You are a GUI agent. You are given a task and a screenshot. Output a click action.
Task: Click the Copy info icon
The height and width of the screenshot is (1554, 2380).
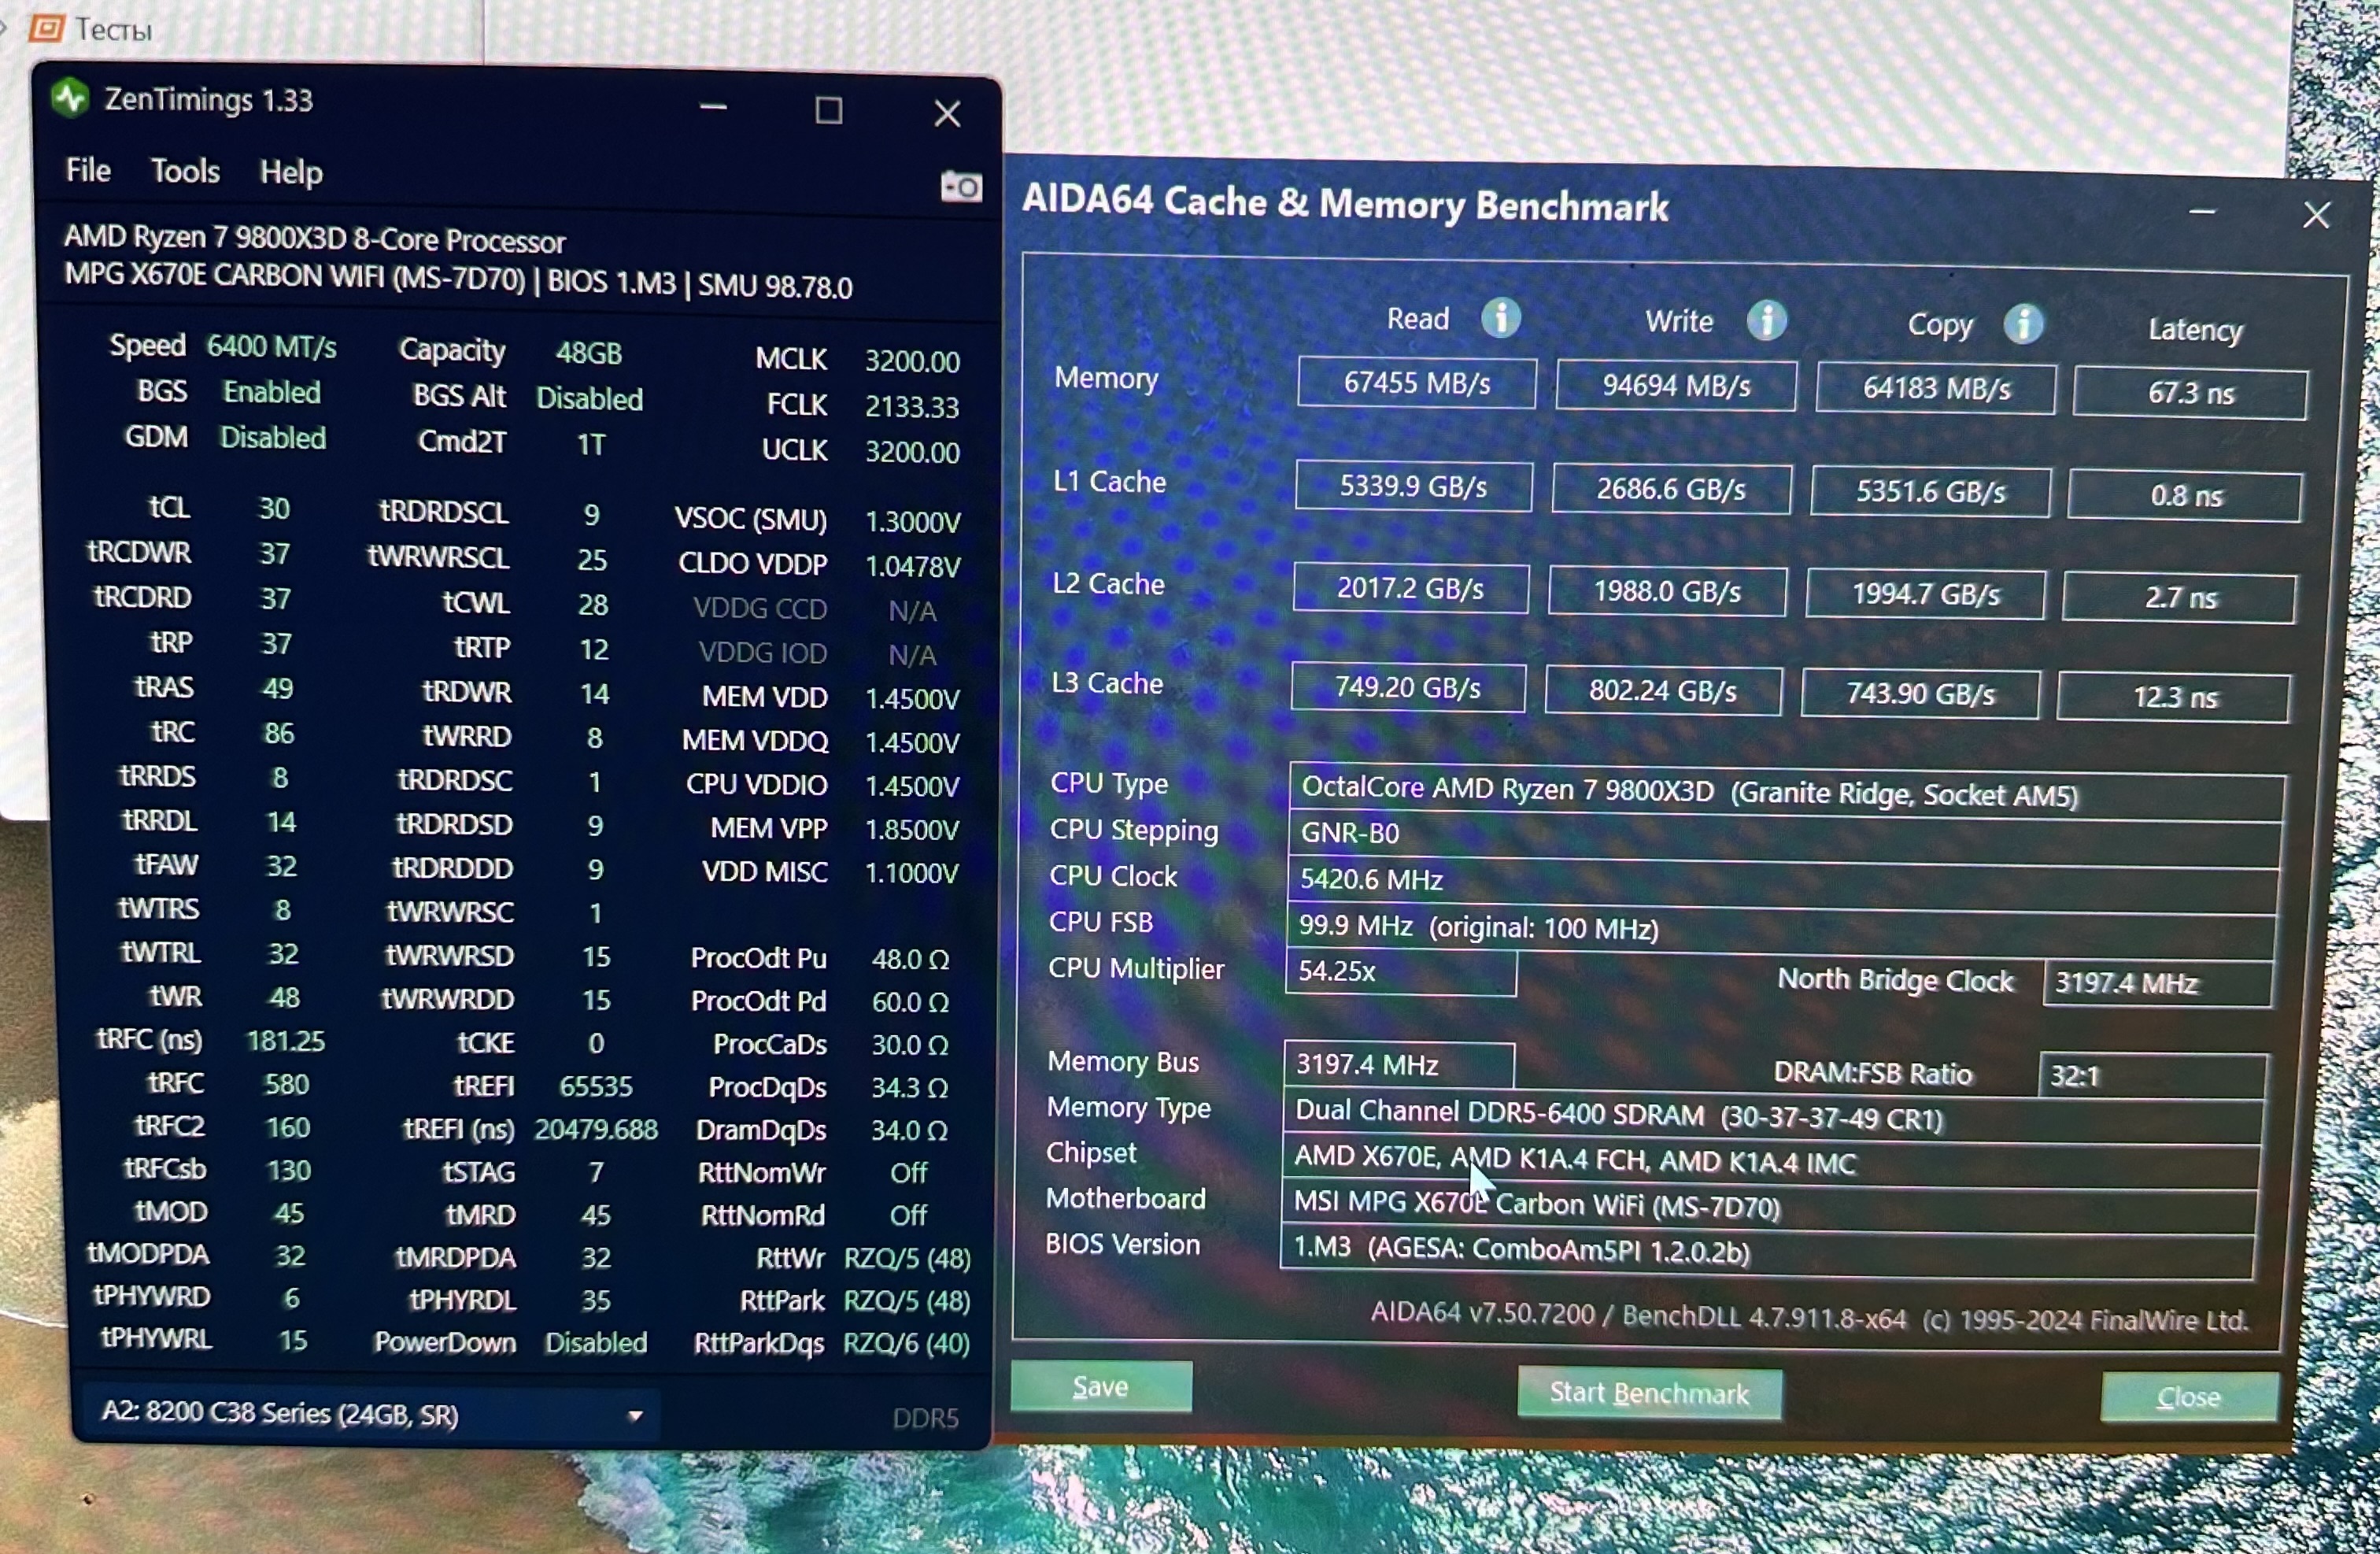click(2023, 324)
